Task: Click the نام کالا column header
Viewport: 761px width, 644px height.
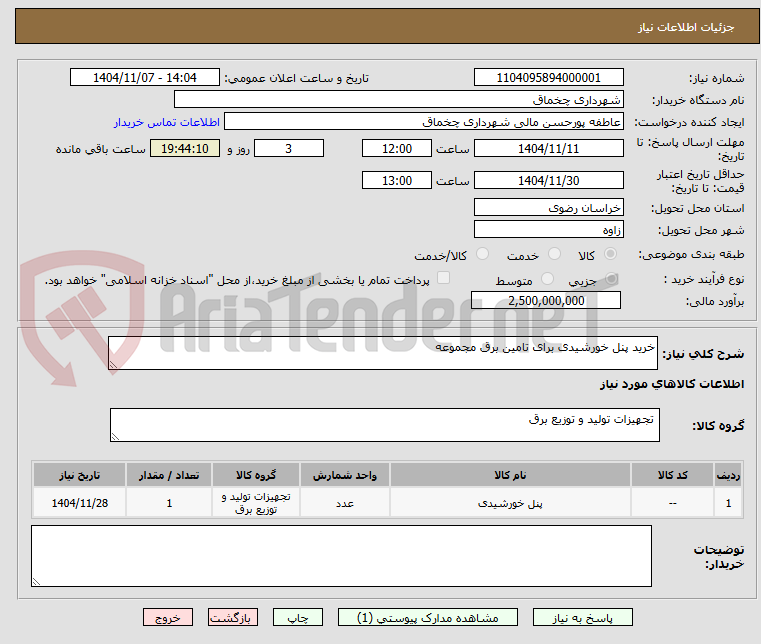Action: [510, 475]
